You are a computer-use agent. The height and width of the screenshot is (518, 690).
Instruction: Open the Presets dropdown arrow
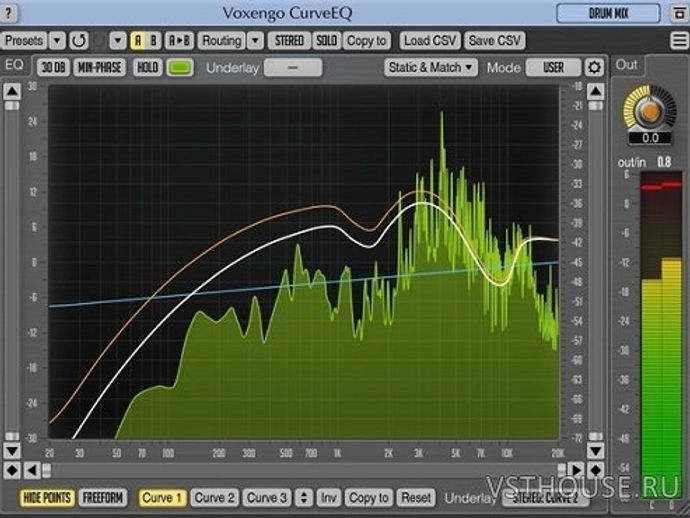tap(57, 41)
